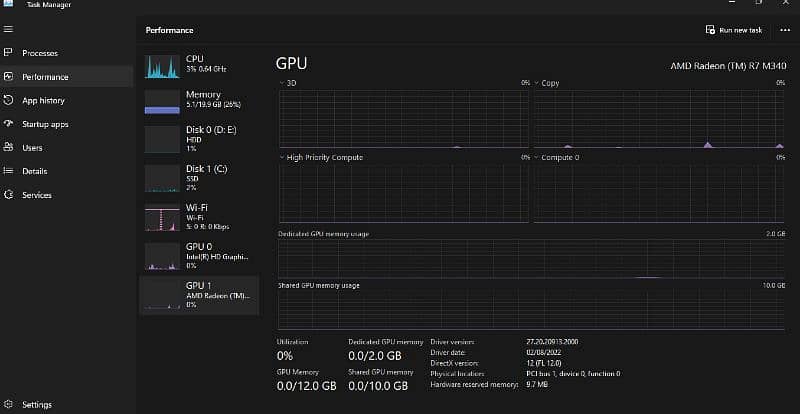Click the Processes icon in sidebar

pos(9,53)
